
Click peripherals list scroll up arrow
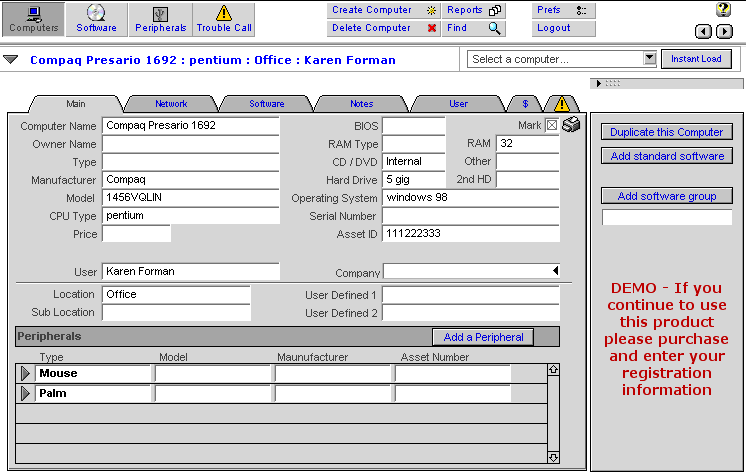553,370
